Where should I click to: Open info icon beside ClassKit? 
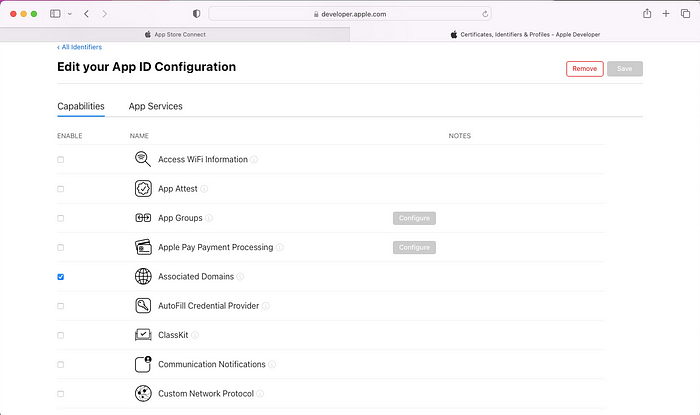pyautogui.click(x=195, y=335)
